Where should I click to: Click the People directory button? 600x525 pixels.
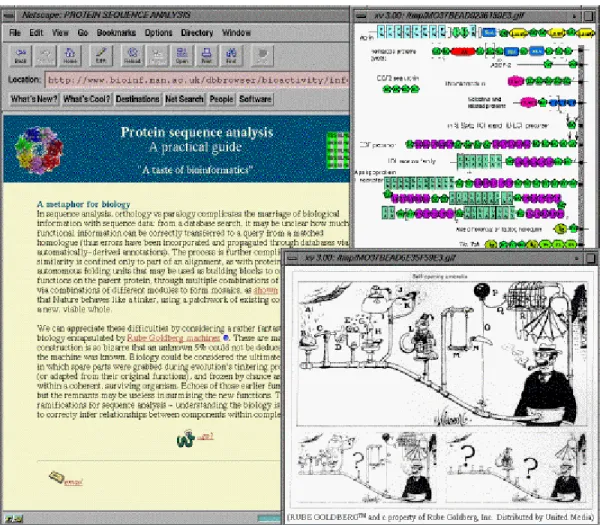[221, 99]
